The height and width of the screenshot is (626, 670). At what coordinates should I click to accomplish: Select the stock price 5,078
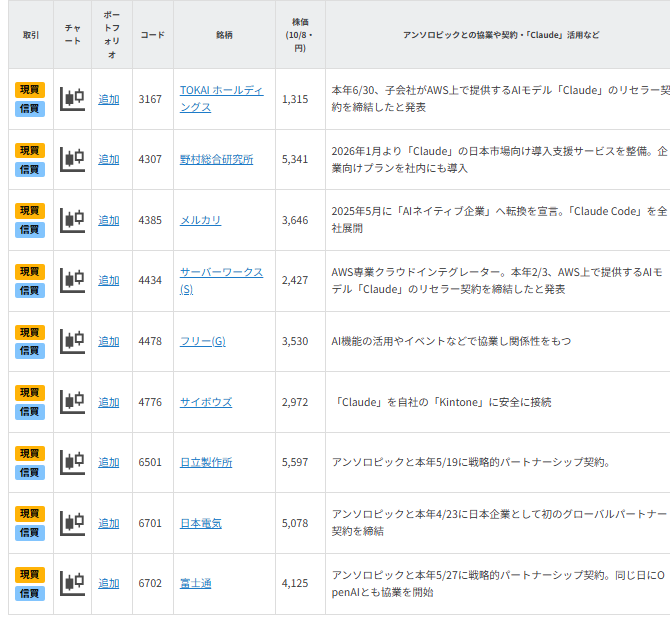tap(295, 523)
